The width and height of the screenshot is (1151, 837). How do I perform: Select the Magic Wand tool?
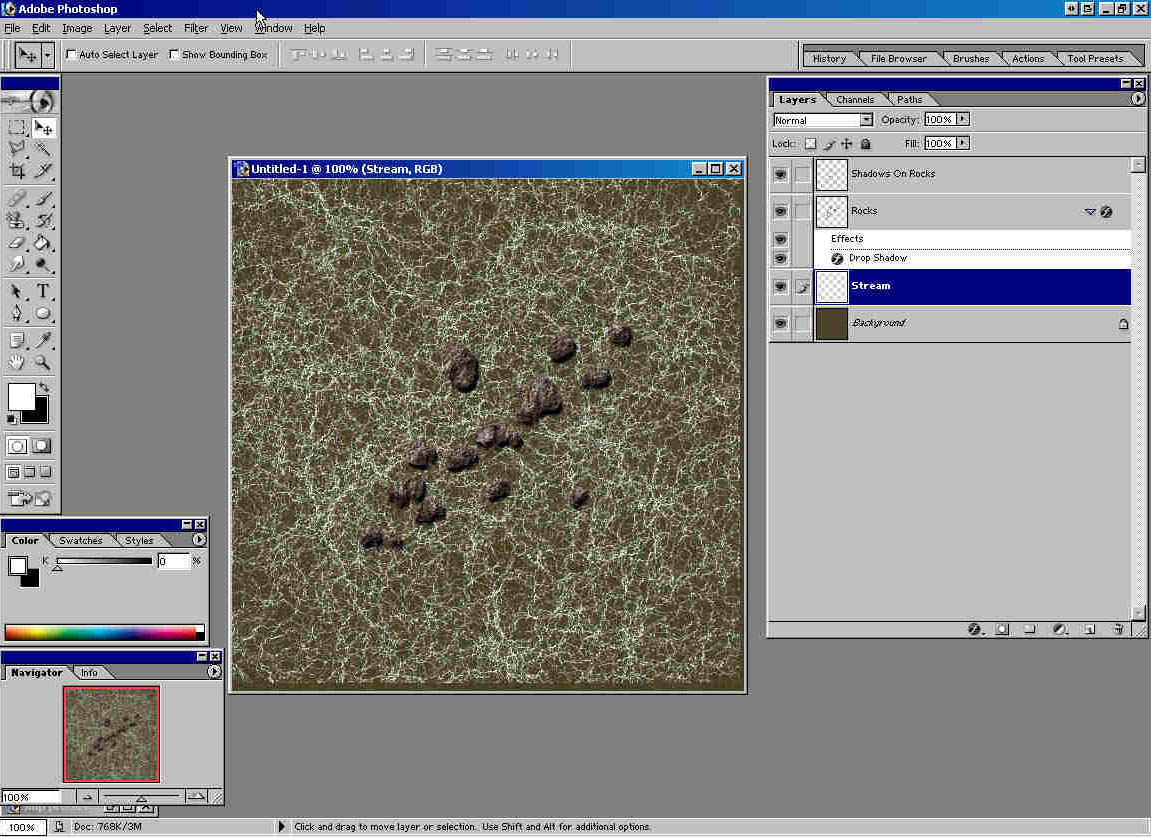pos(44,148)
